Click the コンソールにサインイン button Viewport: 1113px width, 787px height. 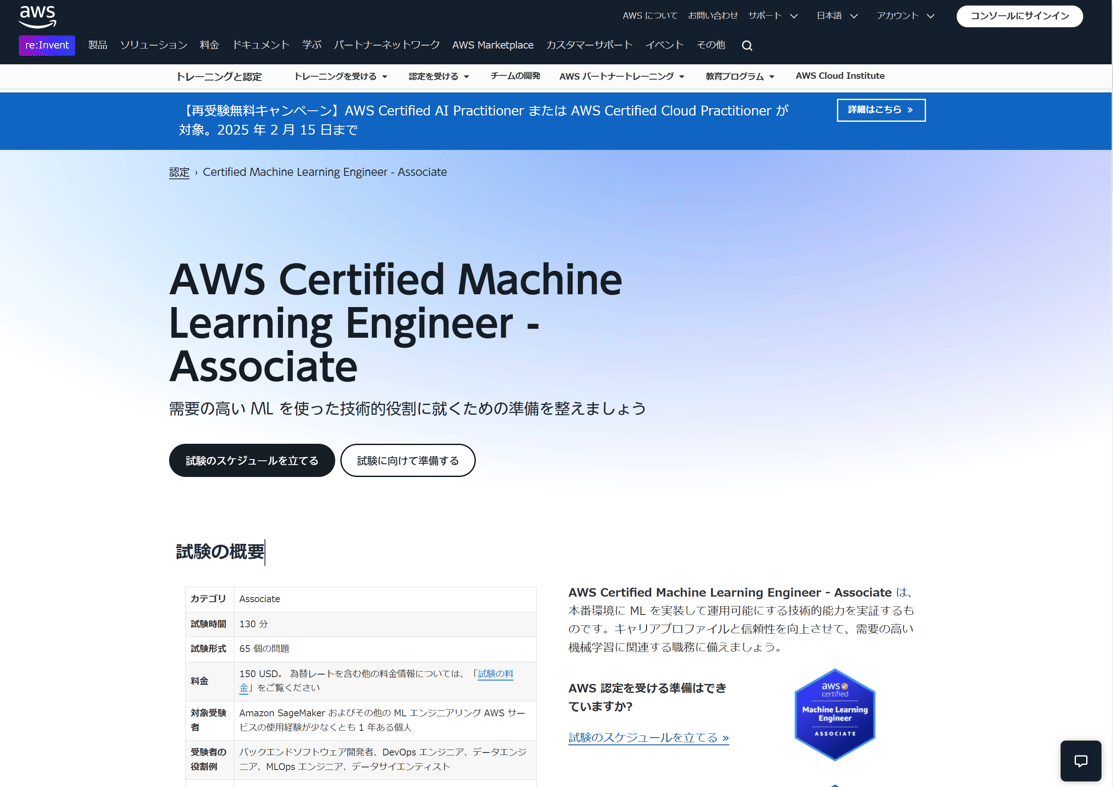(x=1018, y=16)
